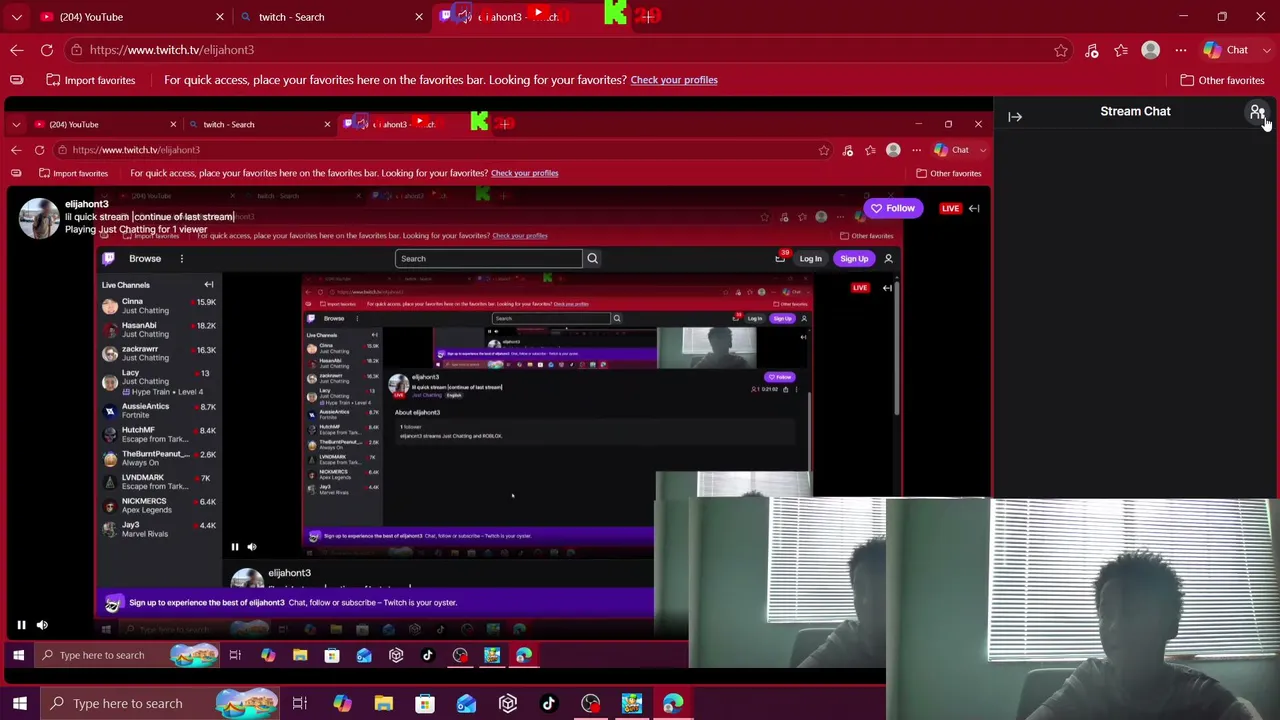Open zackrawrr in Live Channels list
Image resolution: width=1280 pixels, height=720 pixels.
pyautogui.click(x=158, y=354)
